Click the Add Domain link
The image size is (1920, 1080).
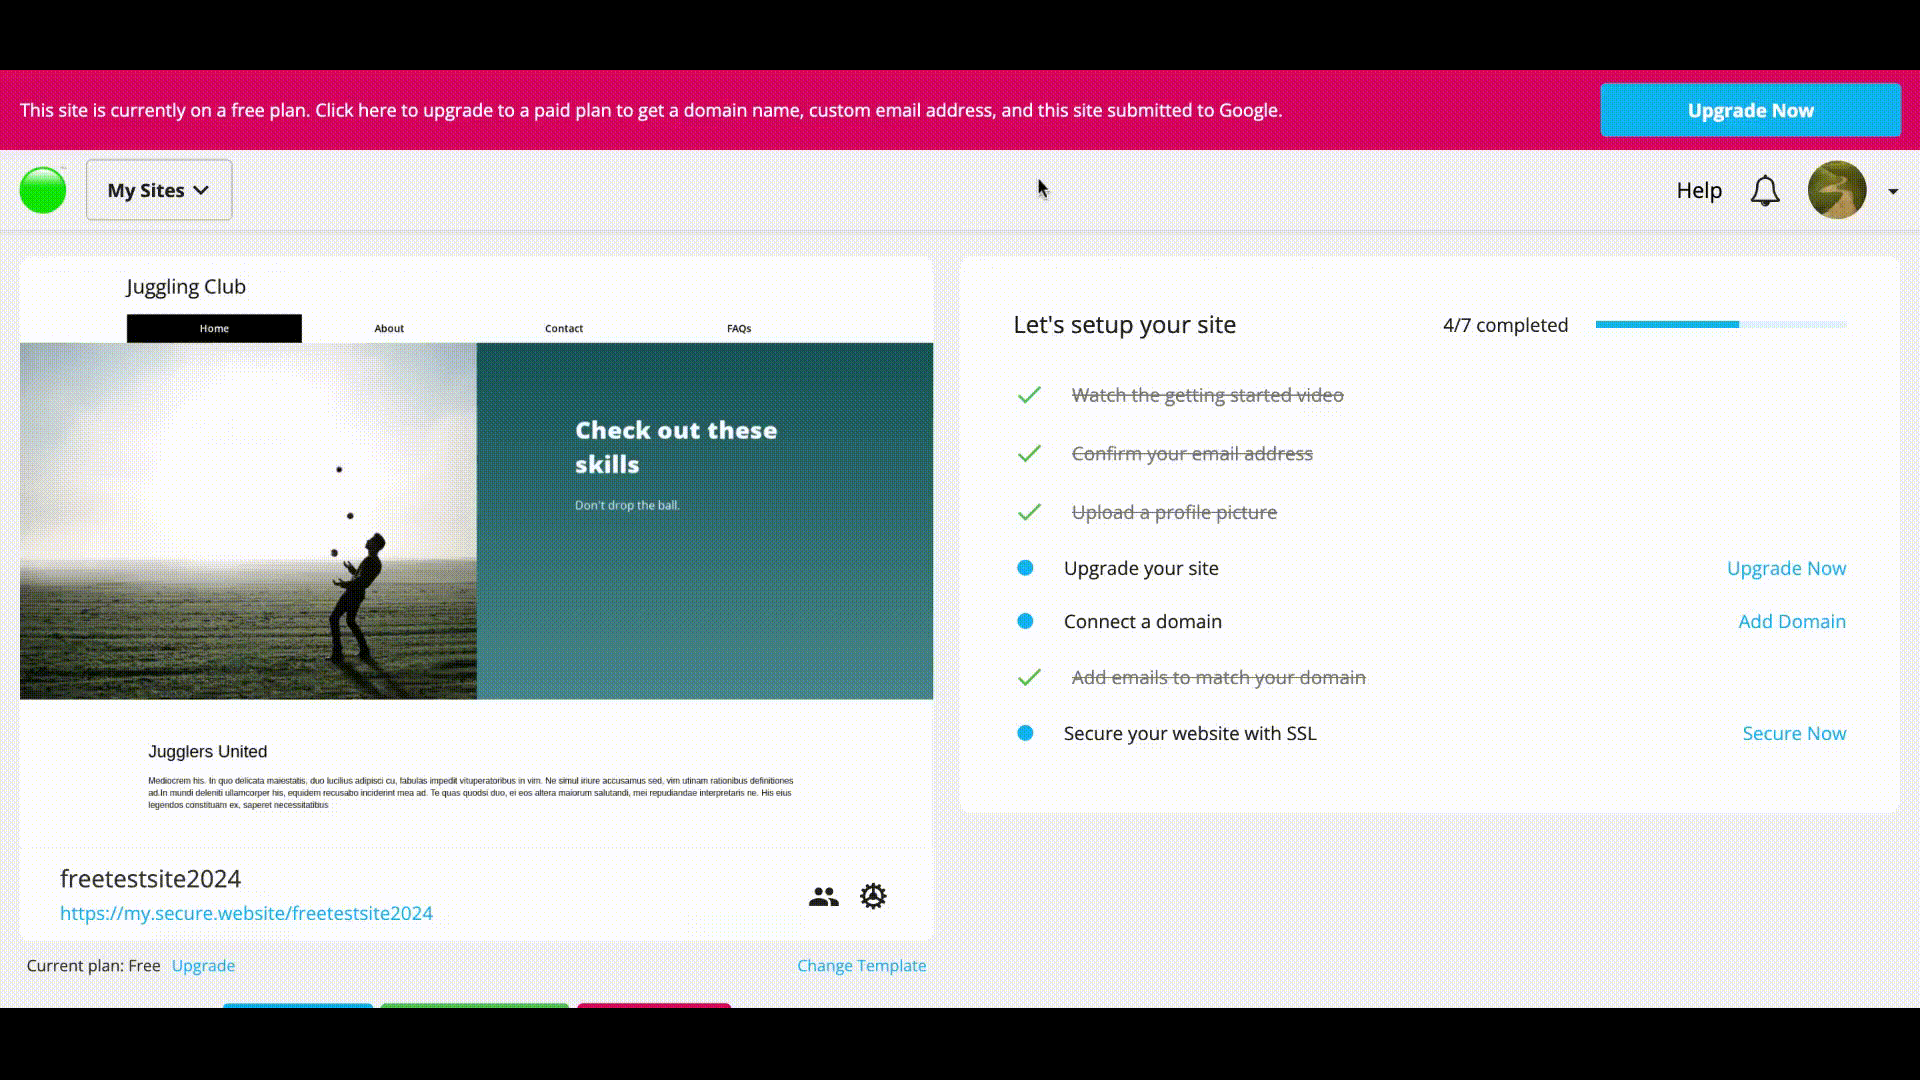point(1791,621)
